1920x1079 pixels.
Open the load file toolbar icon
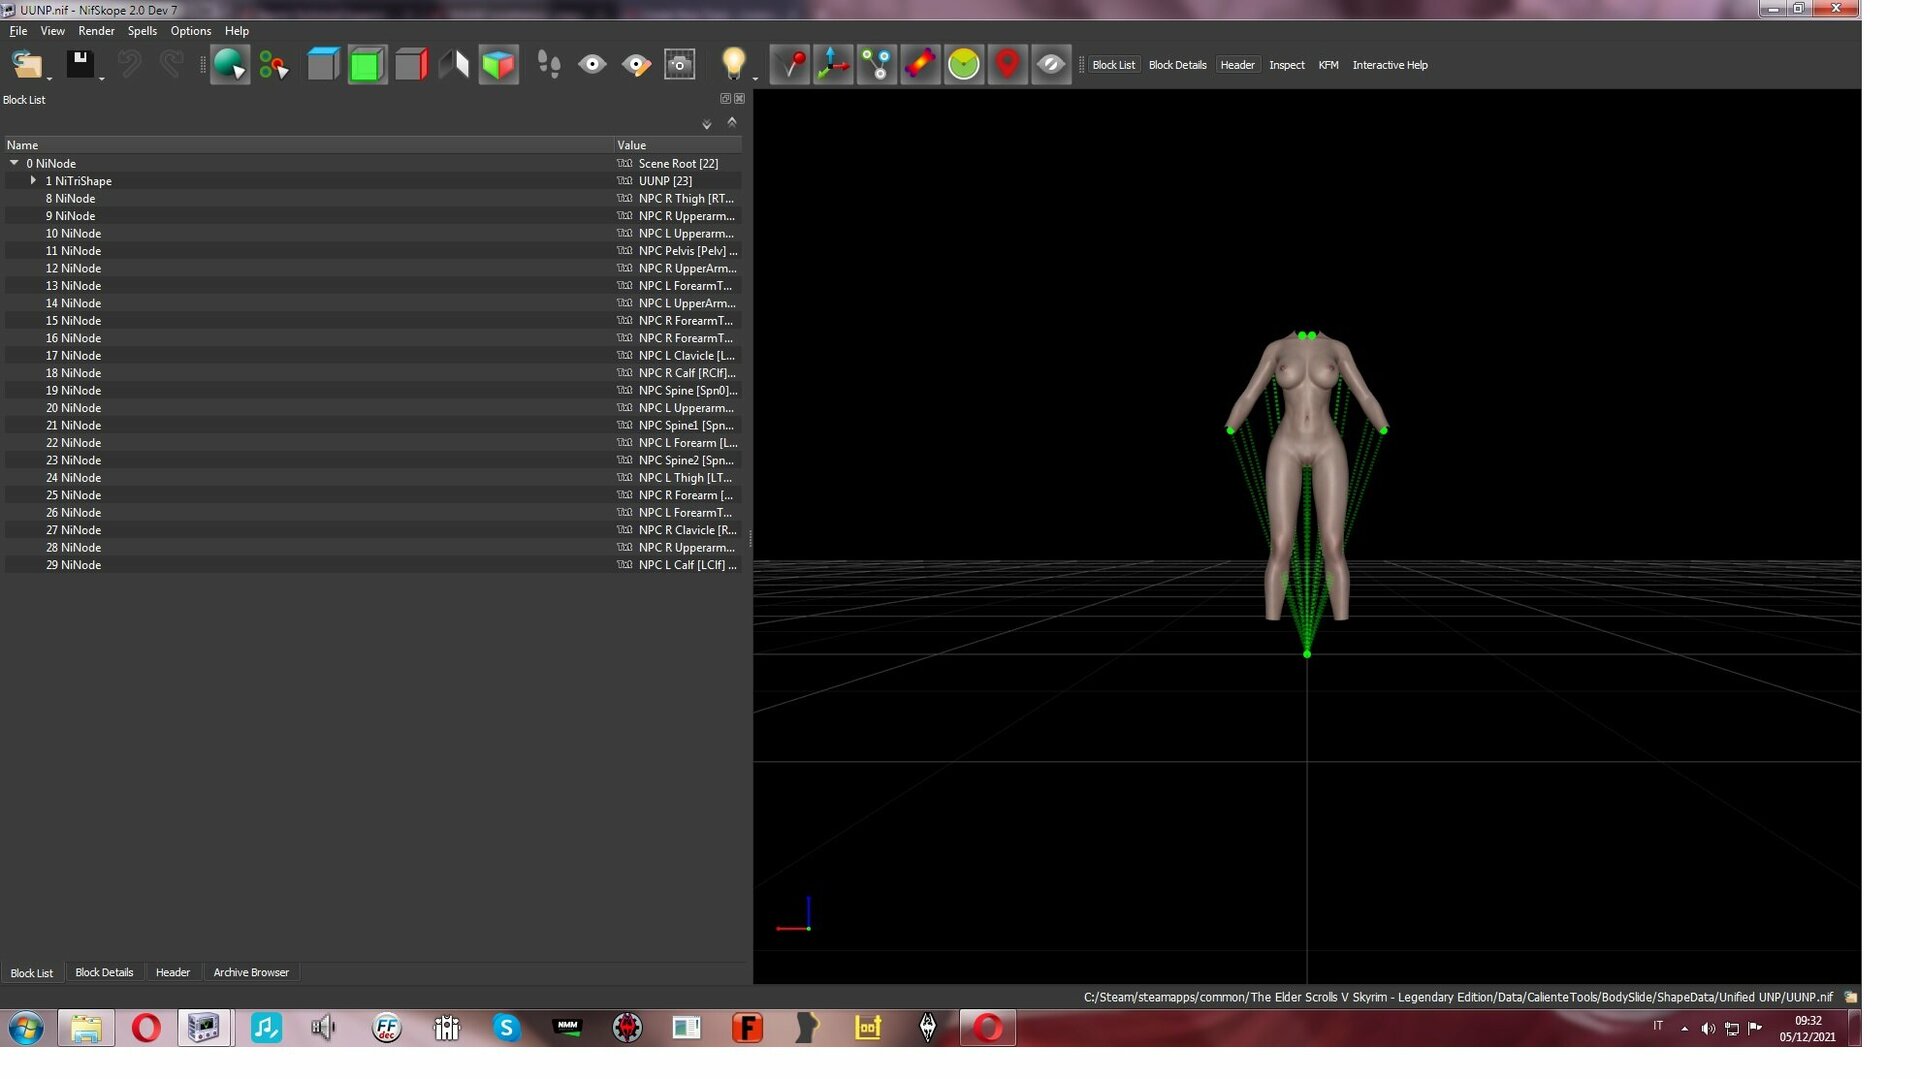[26, 65]
